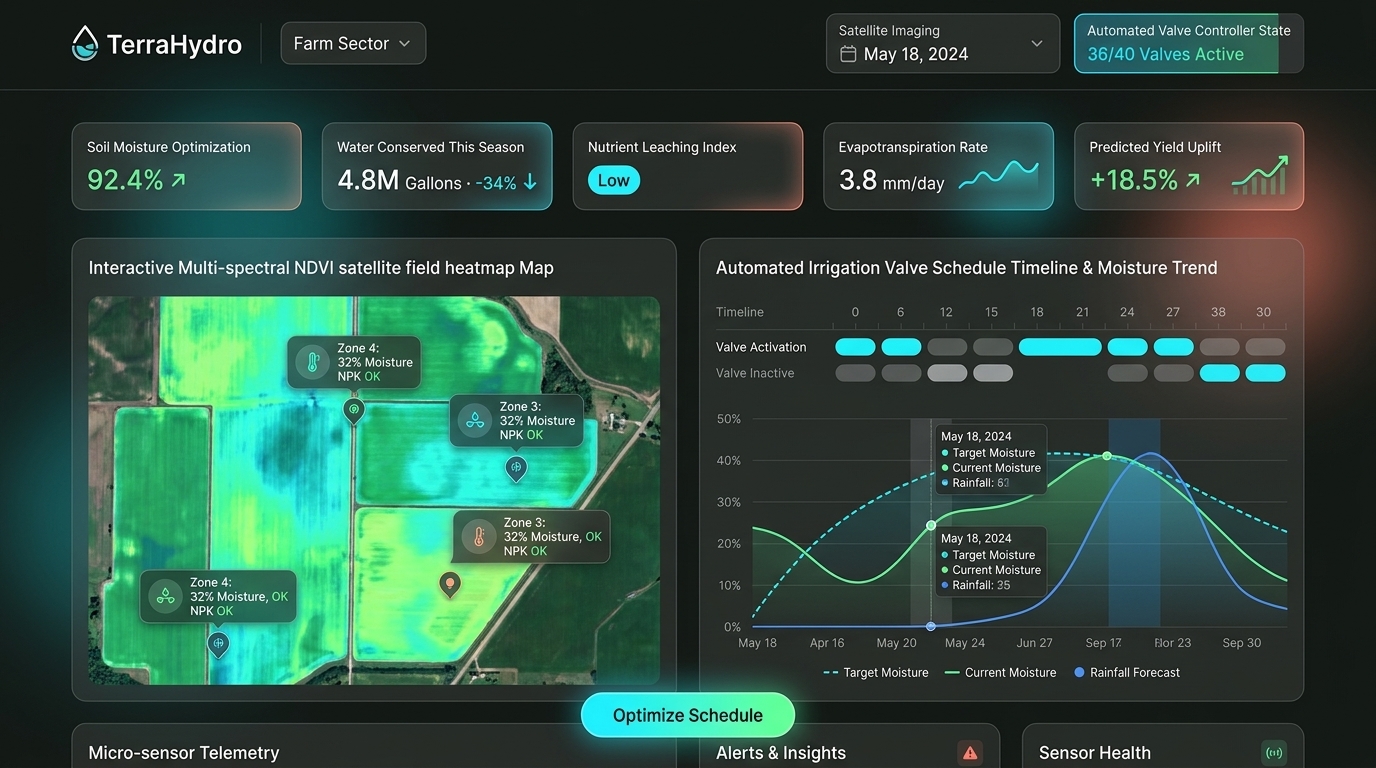Click the 50% y-axis label
The image size is (1376, 768).
pos(729,419)
